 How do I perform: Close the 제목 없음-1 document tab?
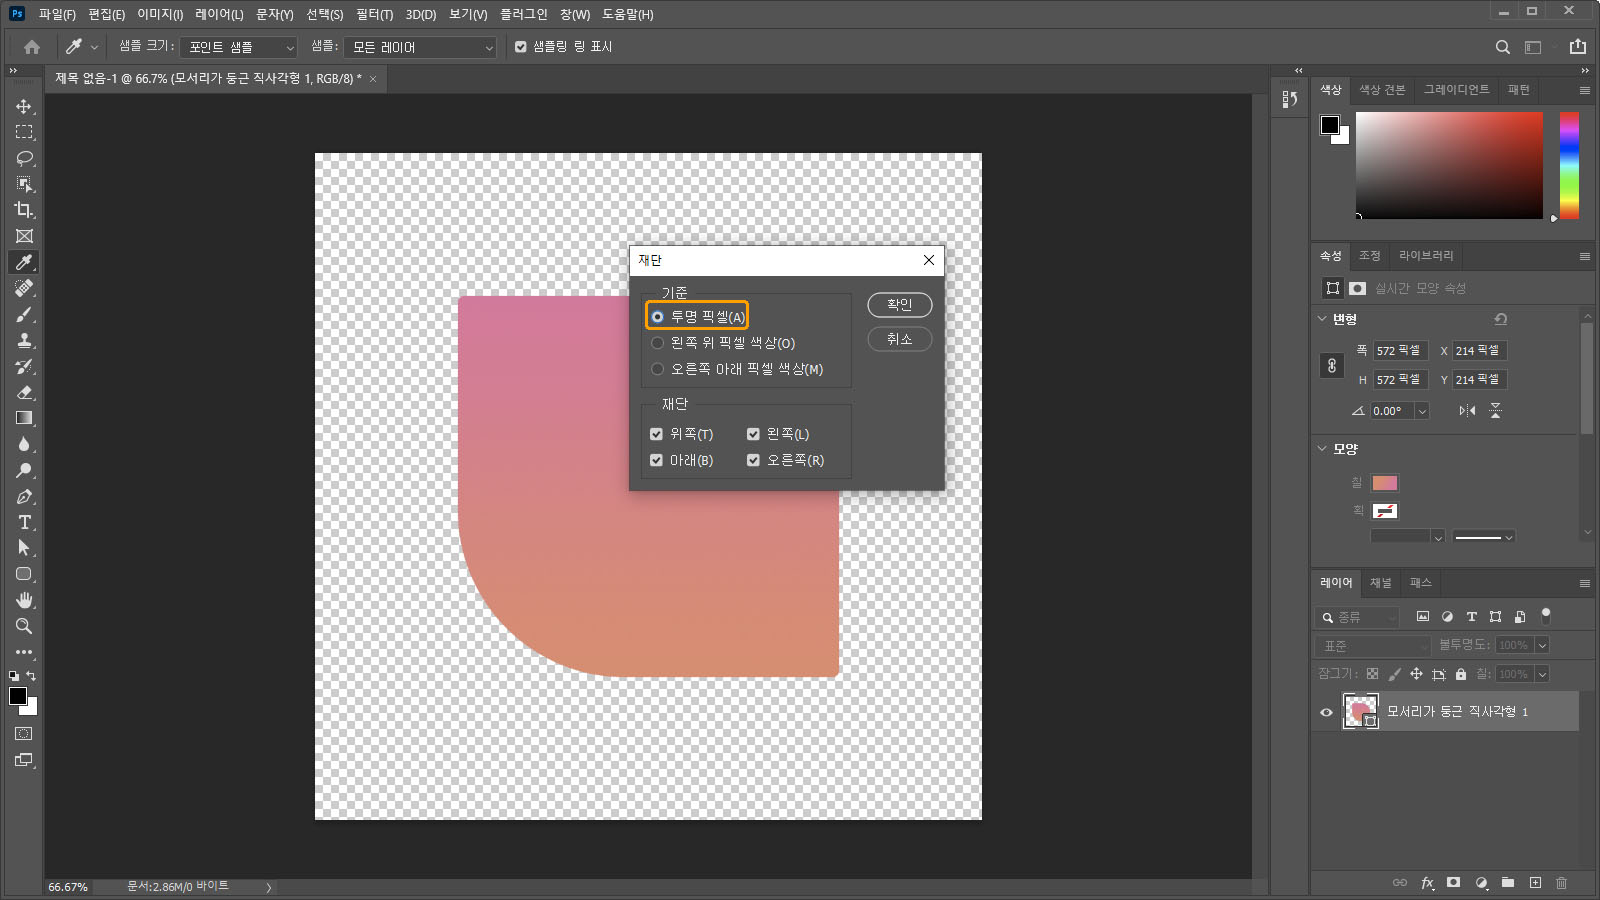[373, 79]
